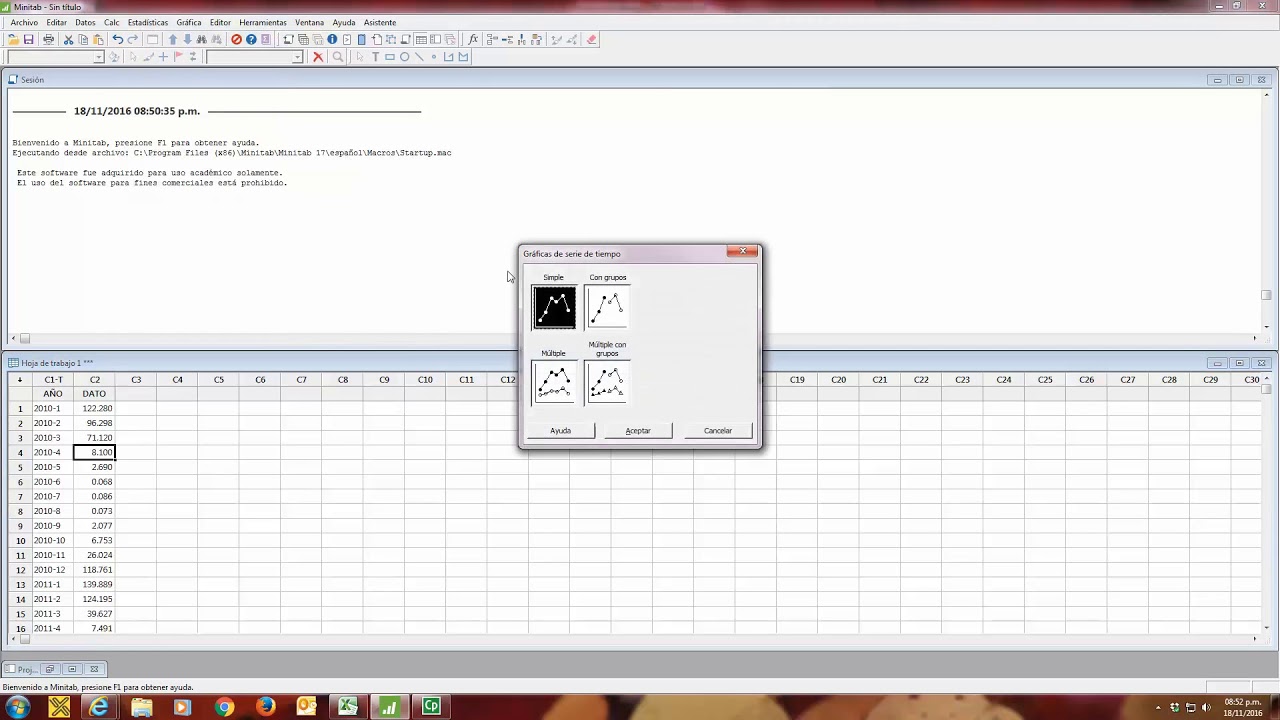Open the first toolbar combo box dropdown

coord(98,57)
